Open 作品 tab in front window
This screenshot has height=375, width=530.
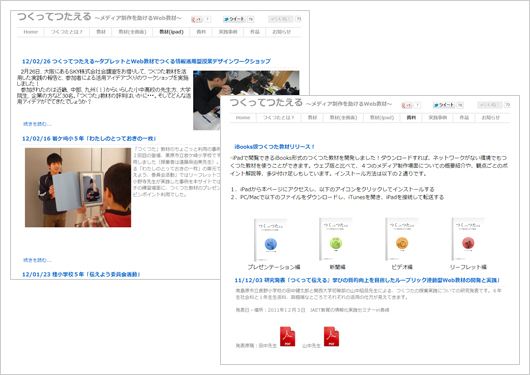[x=464, y=118]
